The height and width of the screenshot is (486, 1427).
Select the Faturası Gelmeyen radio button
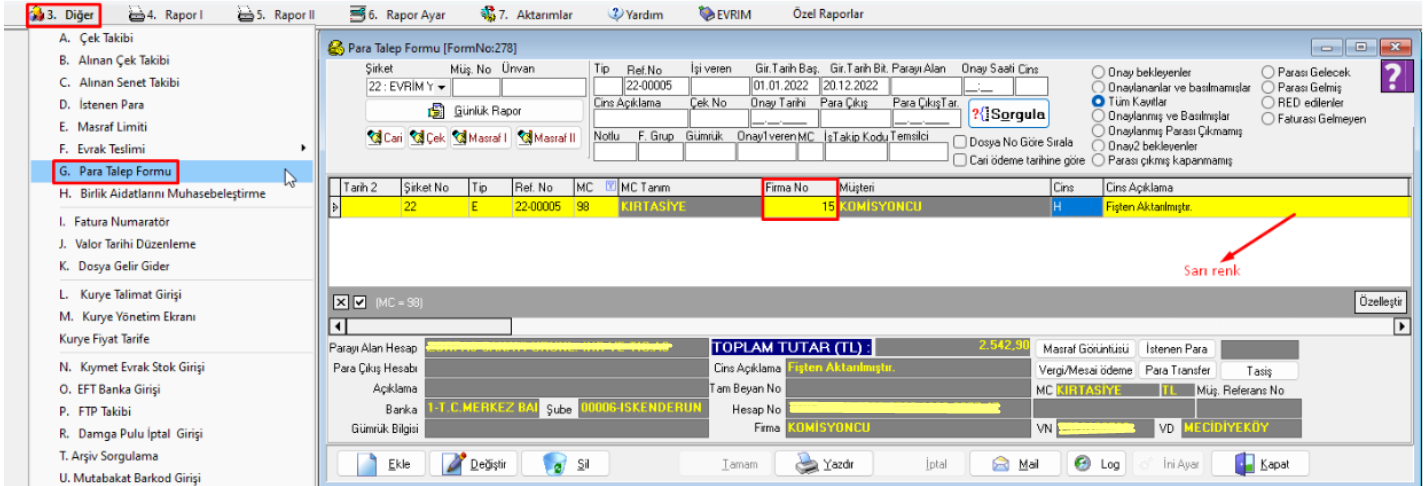[x=1269, y=118]
